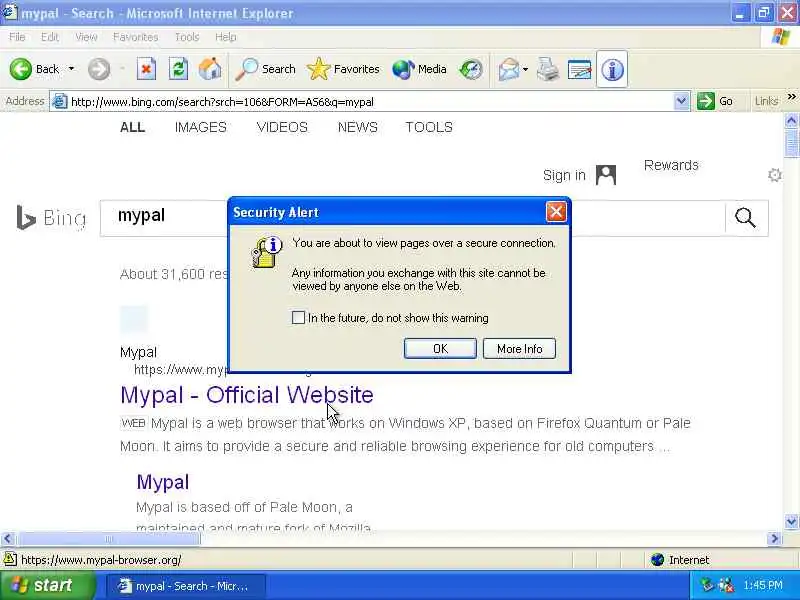Image resolution: width=800 pixels, height=600 pixels.
Task: Switch to the IMAGES tab on Bing
Action: pos(201,127)
